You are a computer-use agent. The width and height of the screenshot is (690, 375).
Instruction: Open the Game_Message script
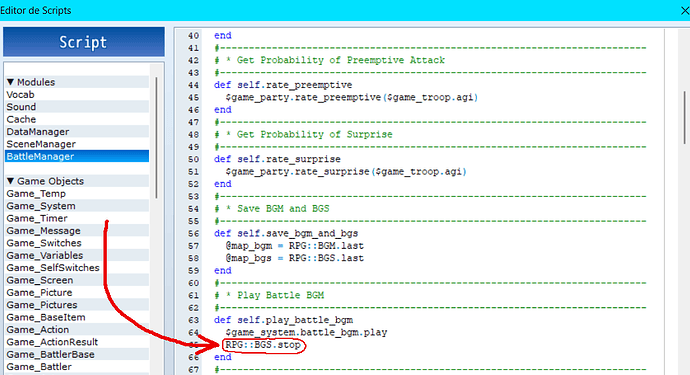coord(77,231)
